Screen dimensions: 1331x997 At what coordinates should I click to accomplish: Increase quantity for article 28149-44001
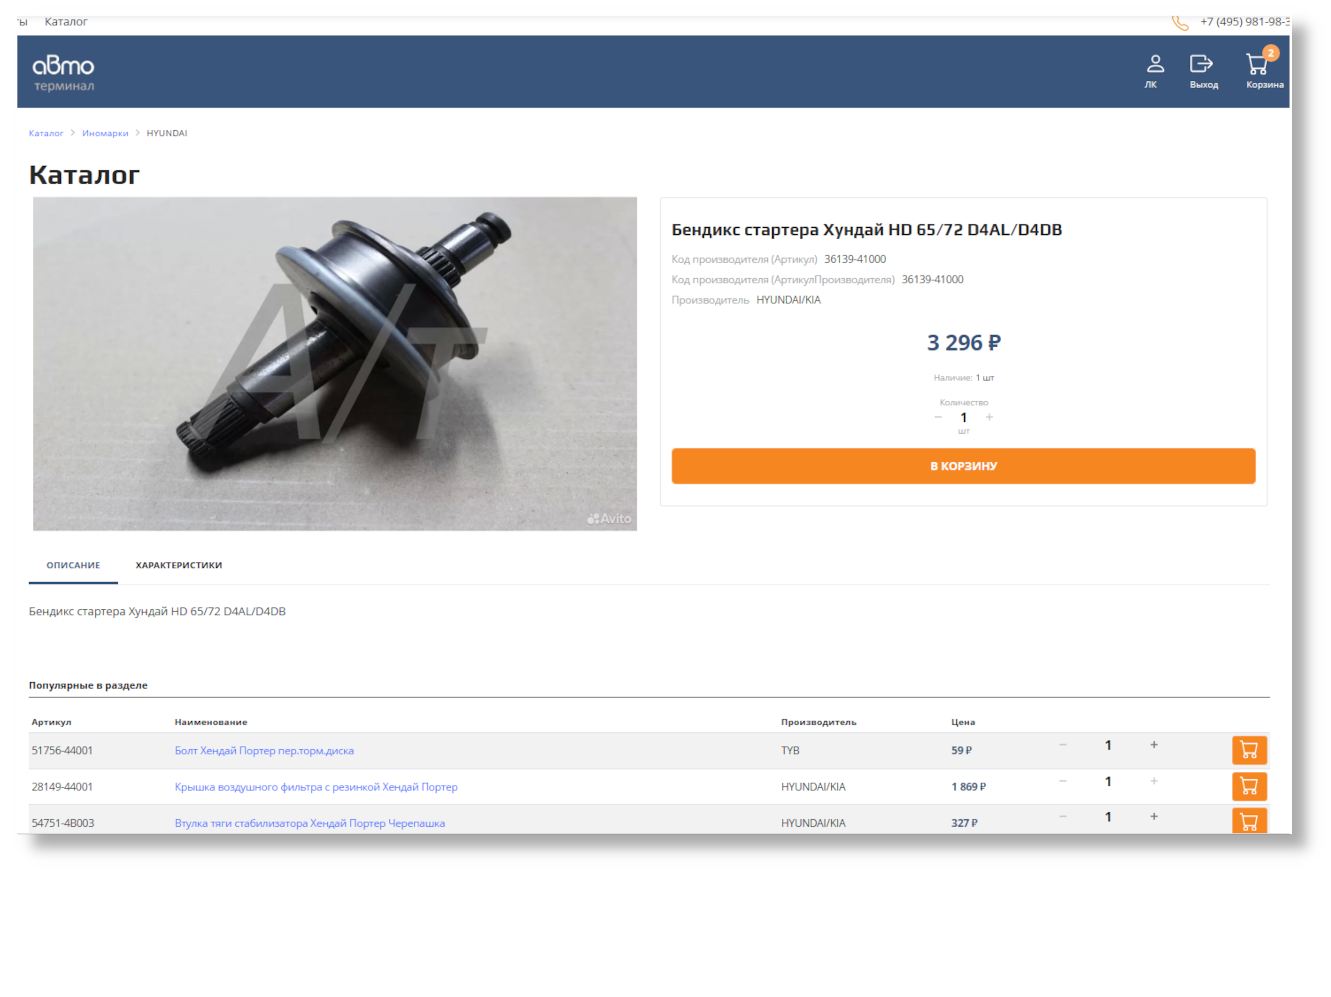coord(1154,781)
